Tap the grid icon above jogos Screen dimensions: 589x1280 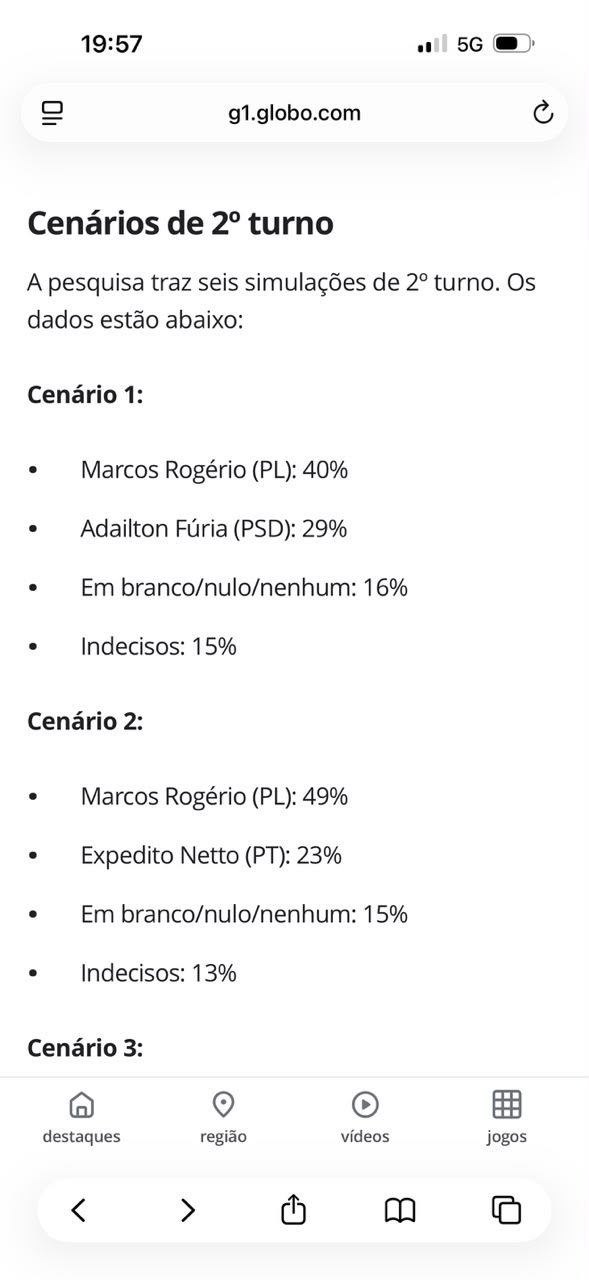507,1104
